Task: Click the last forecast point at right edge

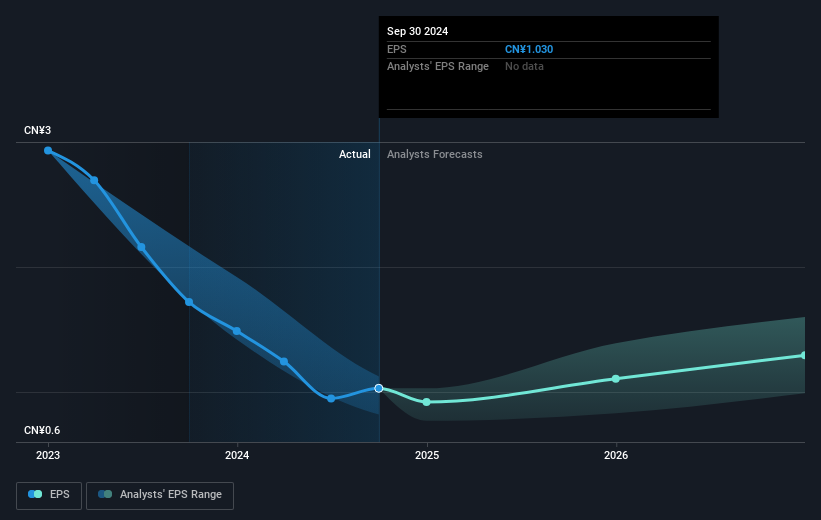Action: [804, 356]
